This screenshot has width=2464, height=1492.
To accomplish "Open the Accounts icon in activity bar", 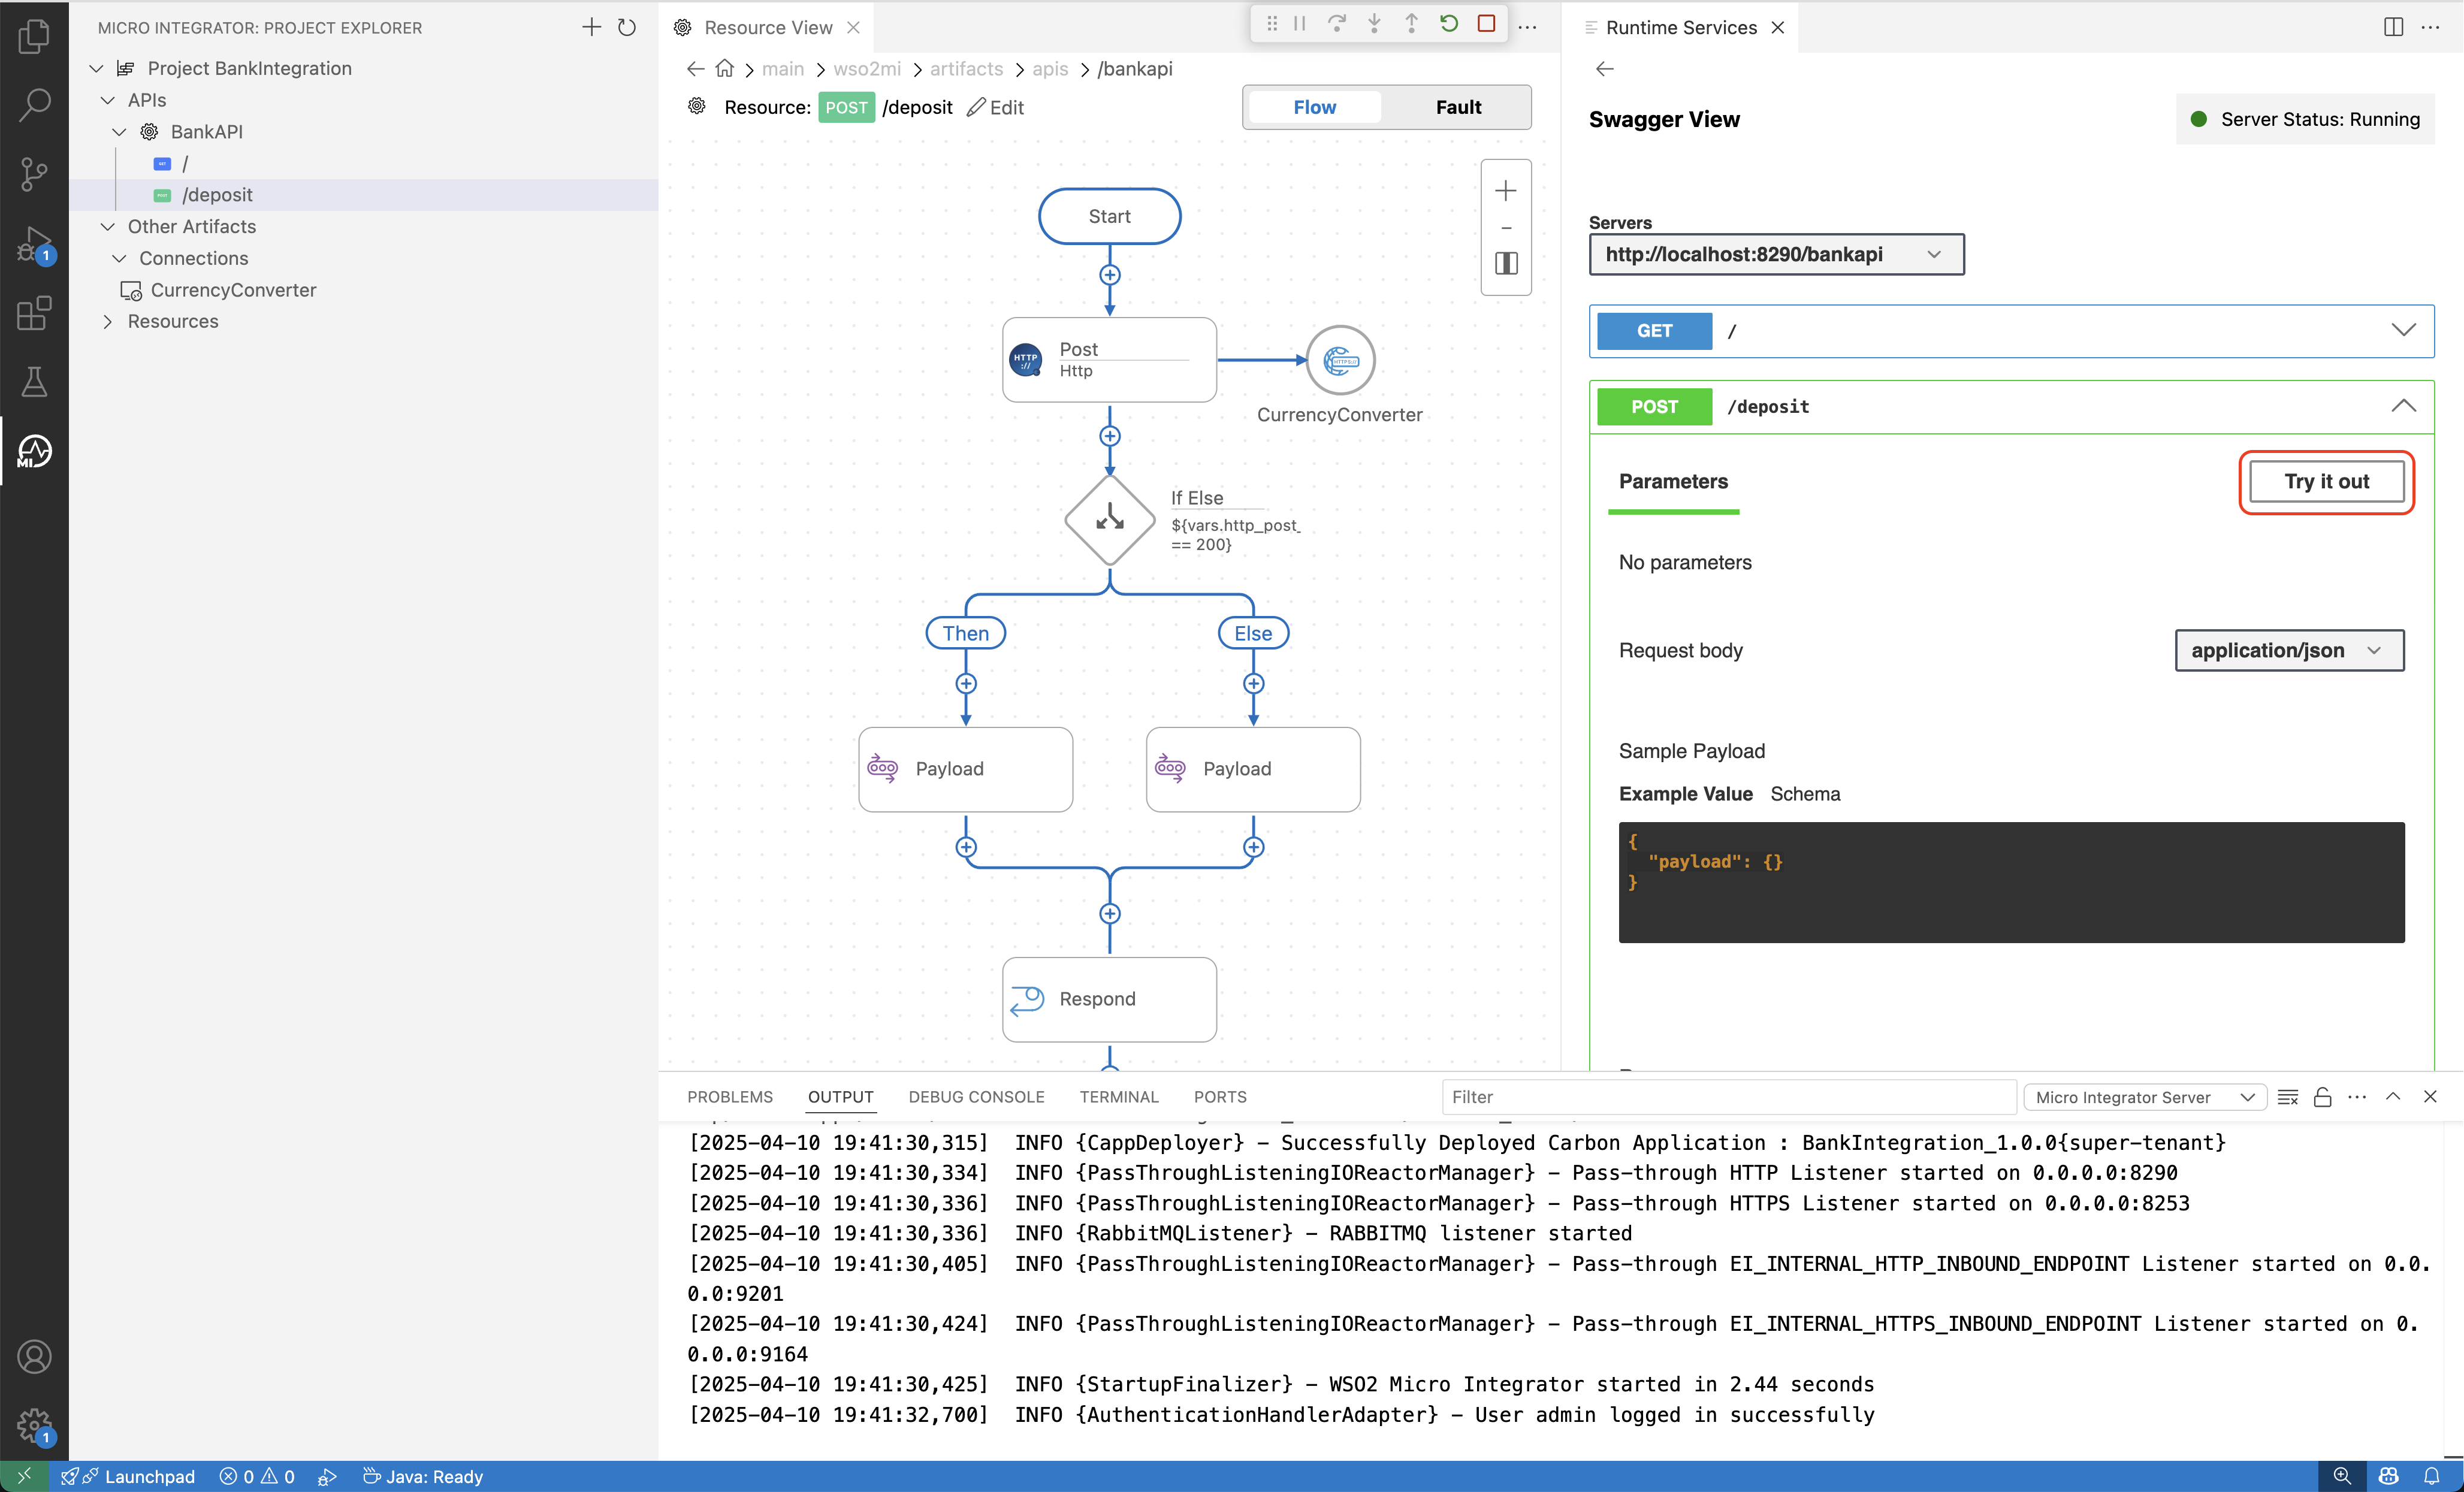I will 34,1357.
